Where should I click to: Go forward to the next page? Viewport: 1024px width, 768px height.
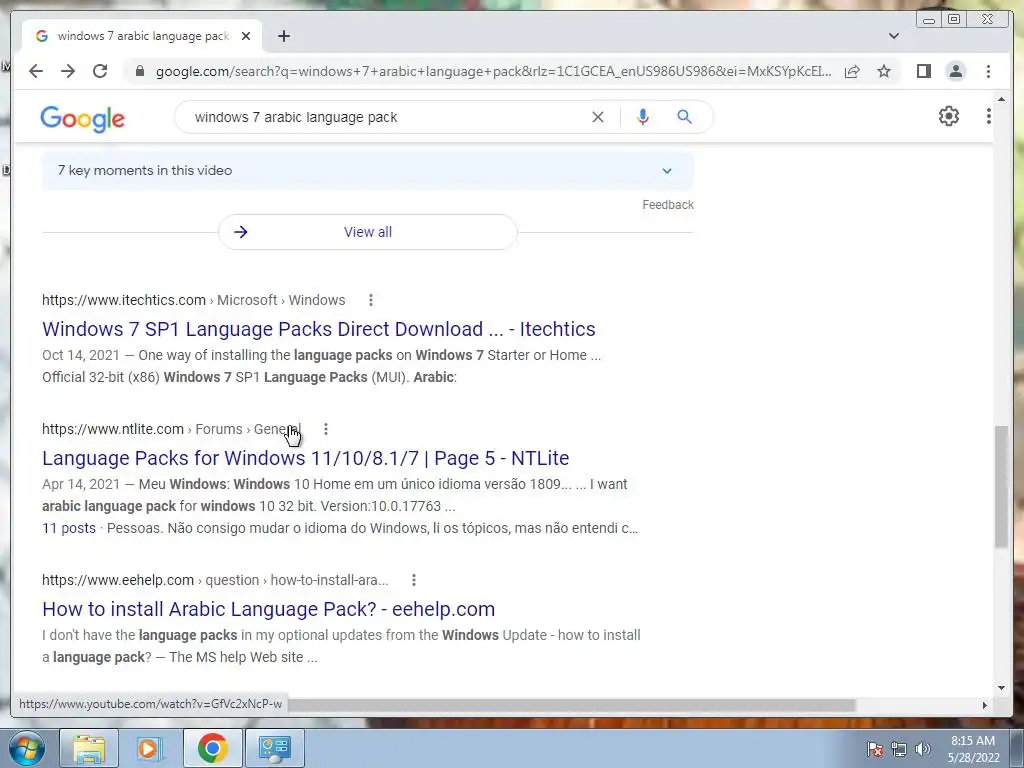point(68,71)
